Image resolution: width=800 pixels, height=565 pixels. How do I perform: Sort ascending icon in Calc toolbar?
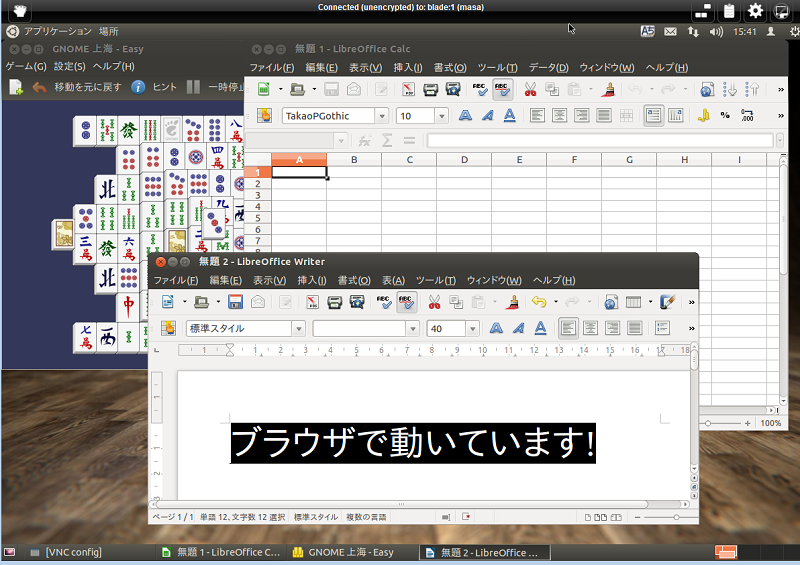coord(730,89)
